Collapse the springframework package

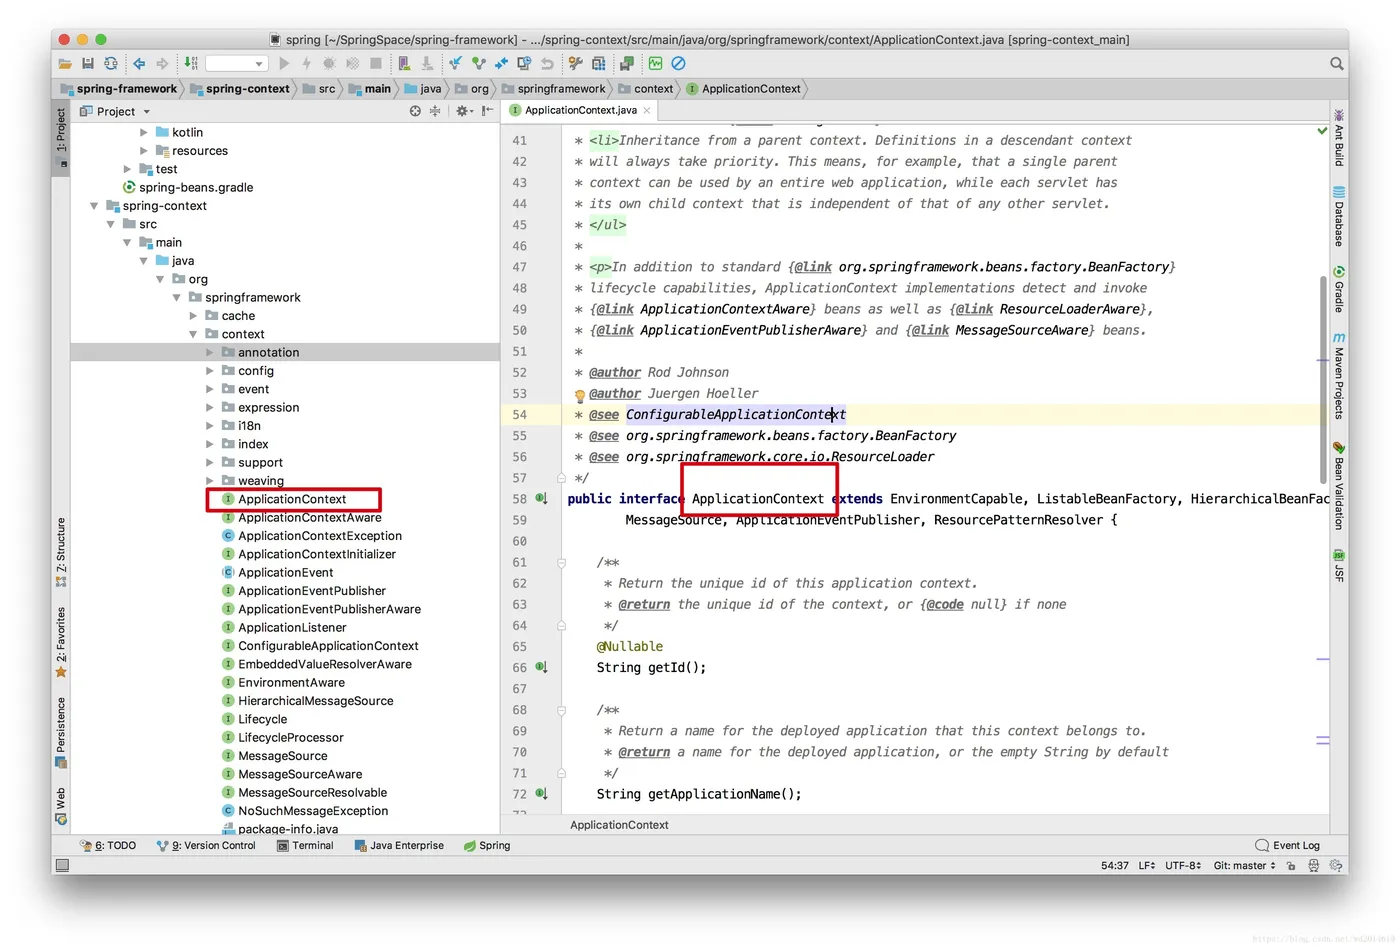(177, 297)
